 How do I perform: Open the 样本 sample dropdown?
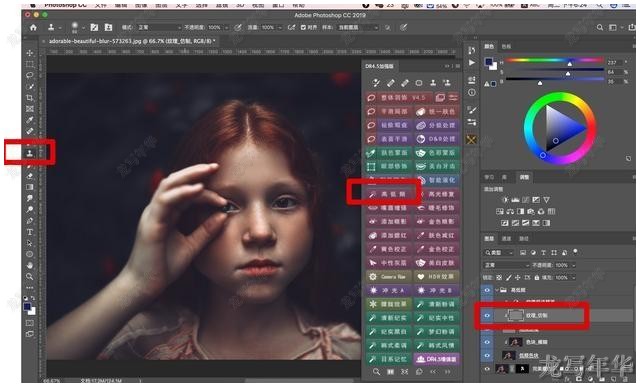[357, 27]
